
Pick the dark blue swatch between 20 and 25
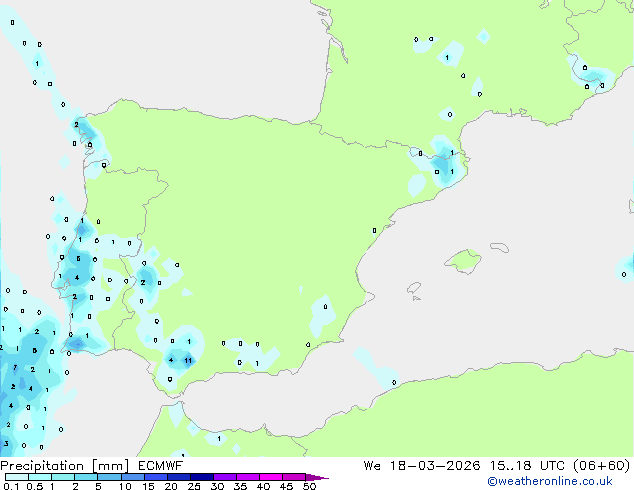(182, 477)
